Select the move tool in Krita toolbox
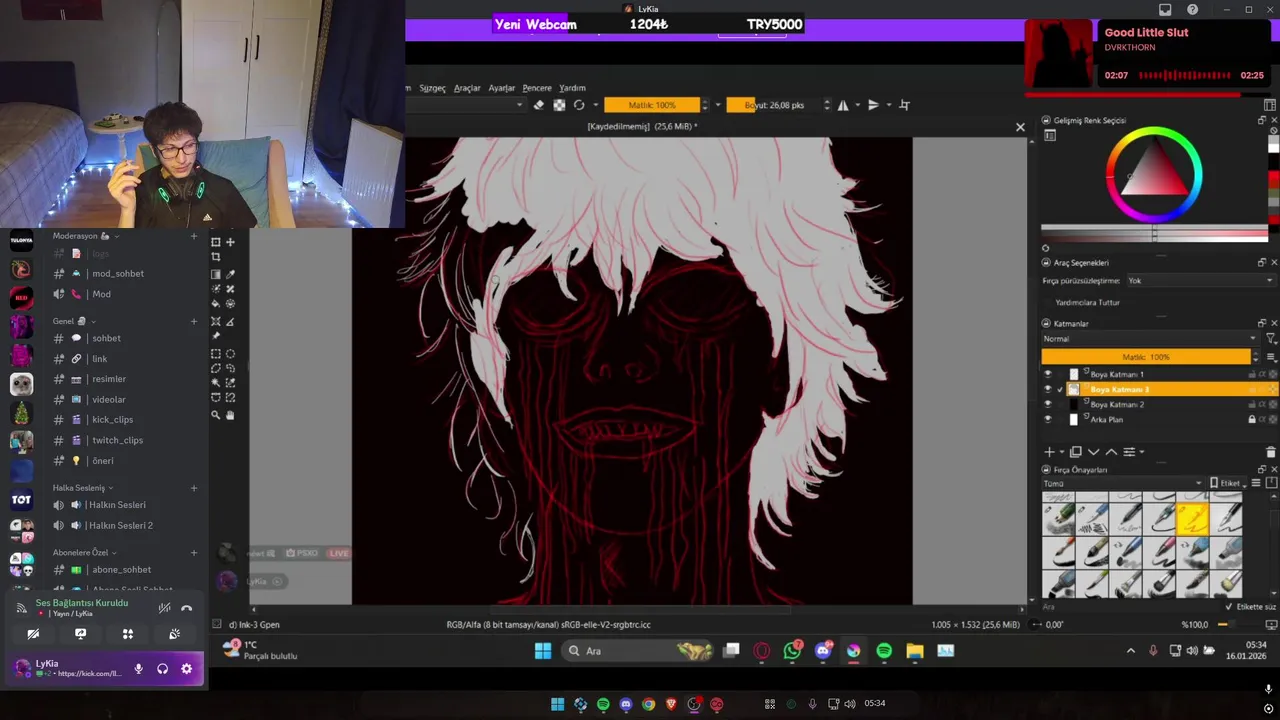Viewport: 1280px width, 720px height. (x=230, y=242)
